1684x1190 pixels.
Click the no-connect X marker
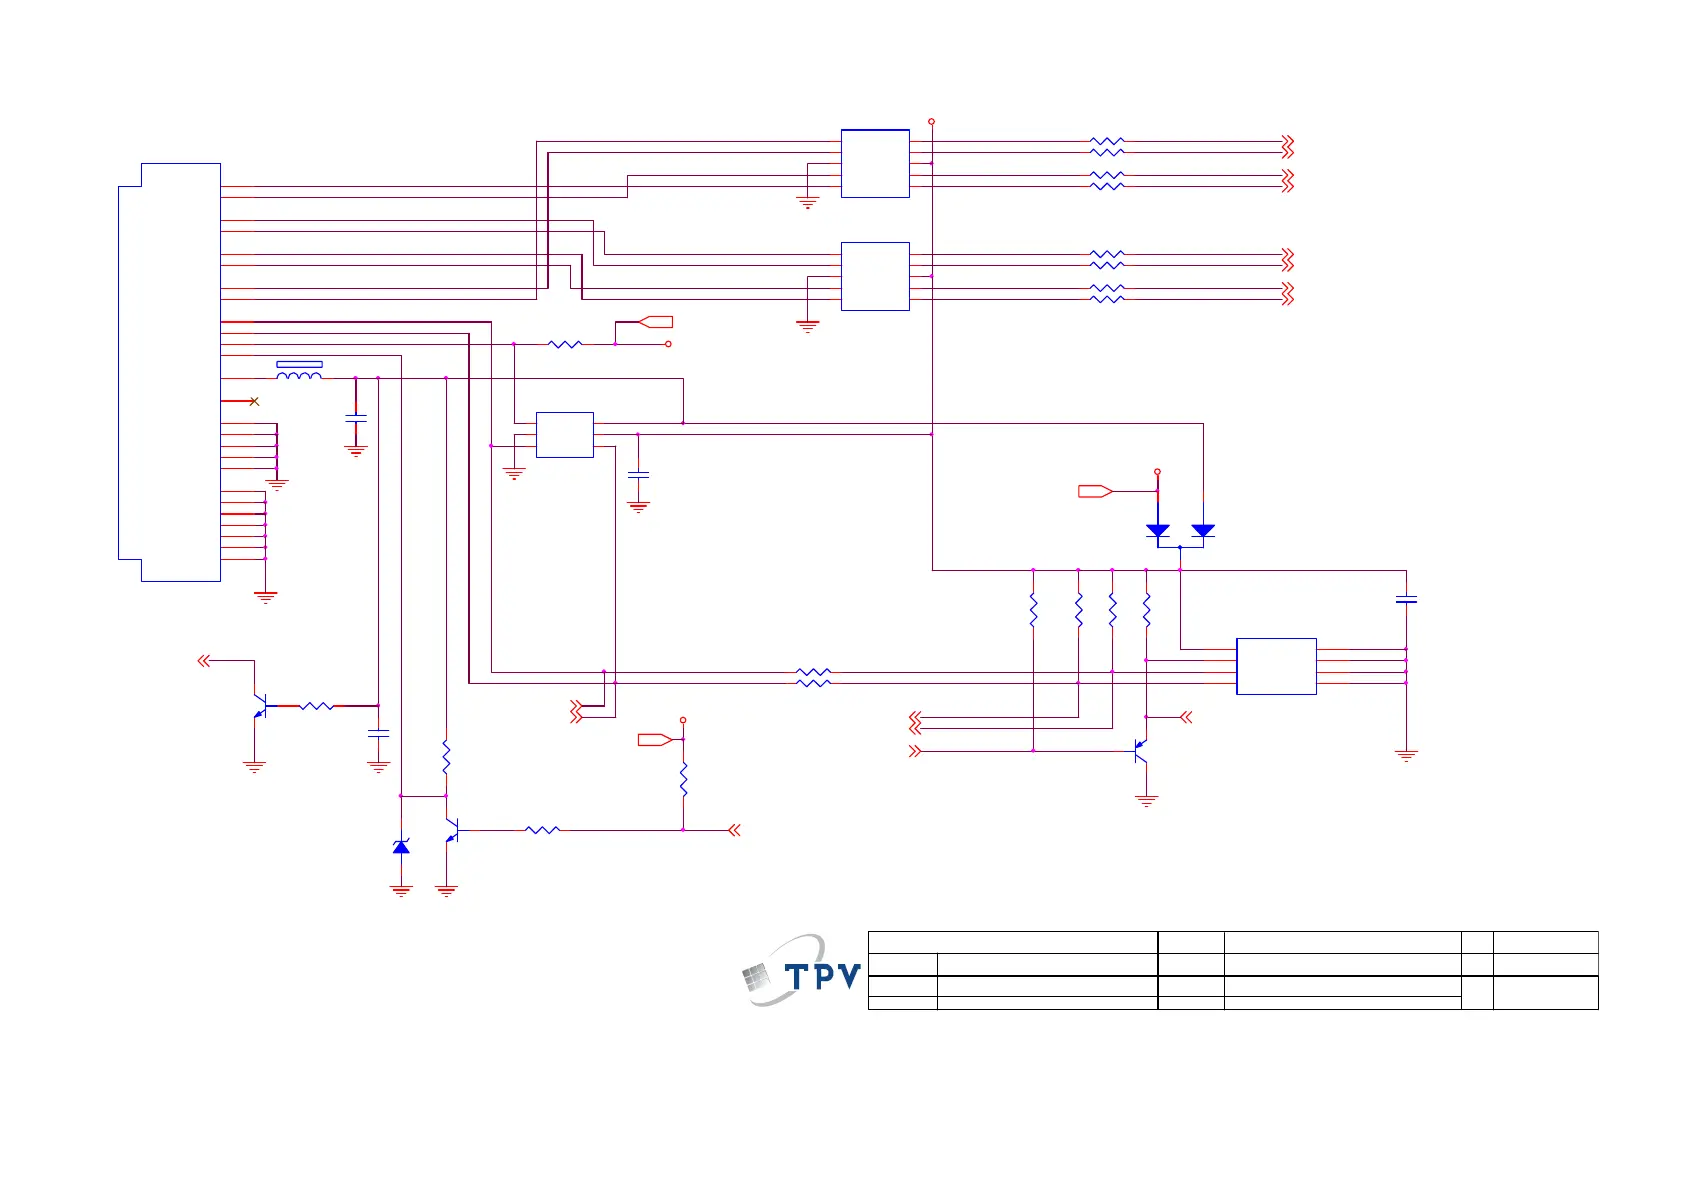pyautogui.click(x=254, y=401)
